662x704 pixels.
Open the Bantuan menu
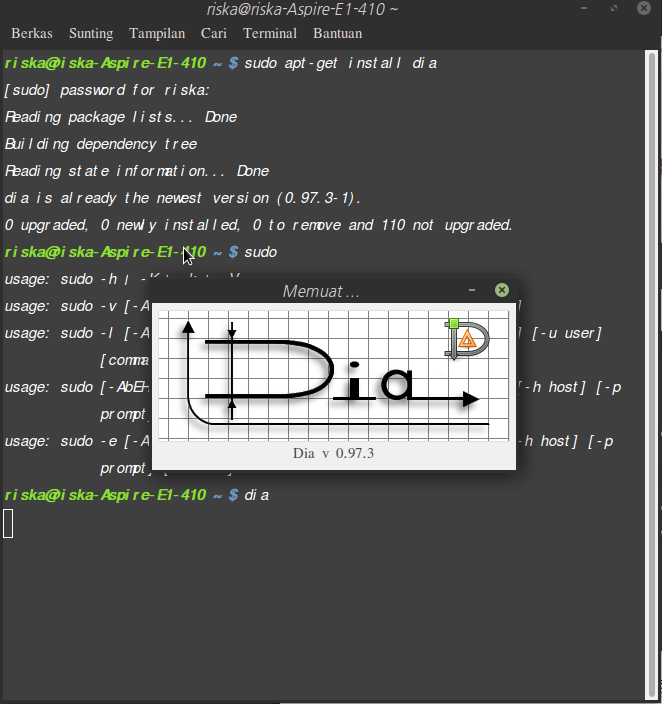pos(338,34)
